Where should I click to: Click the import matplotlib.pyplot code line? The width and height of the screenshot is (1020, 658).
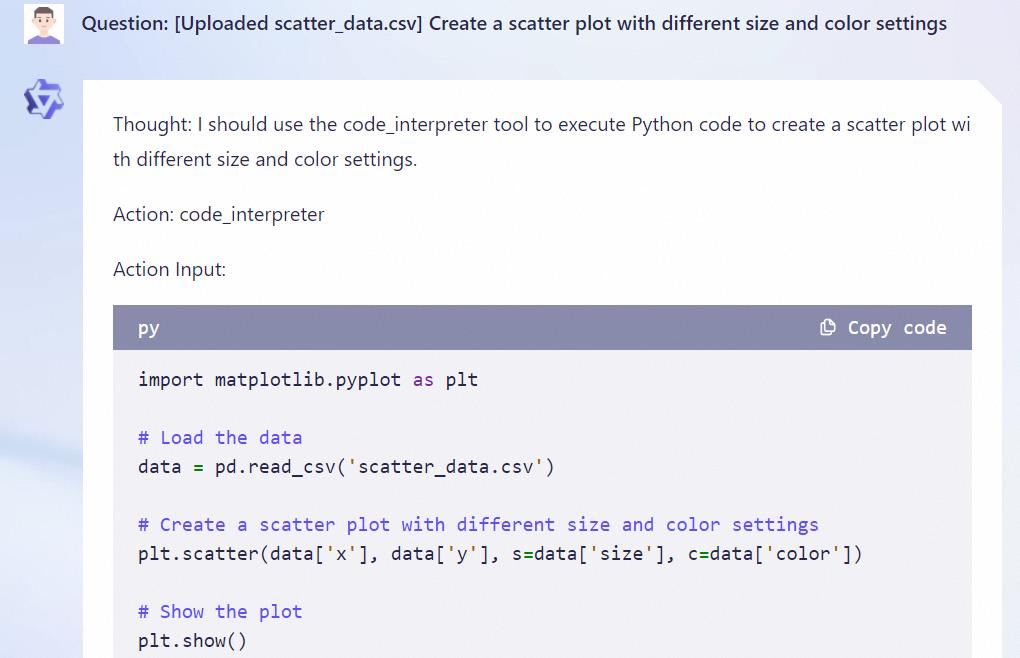(x=308, y=380)
